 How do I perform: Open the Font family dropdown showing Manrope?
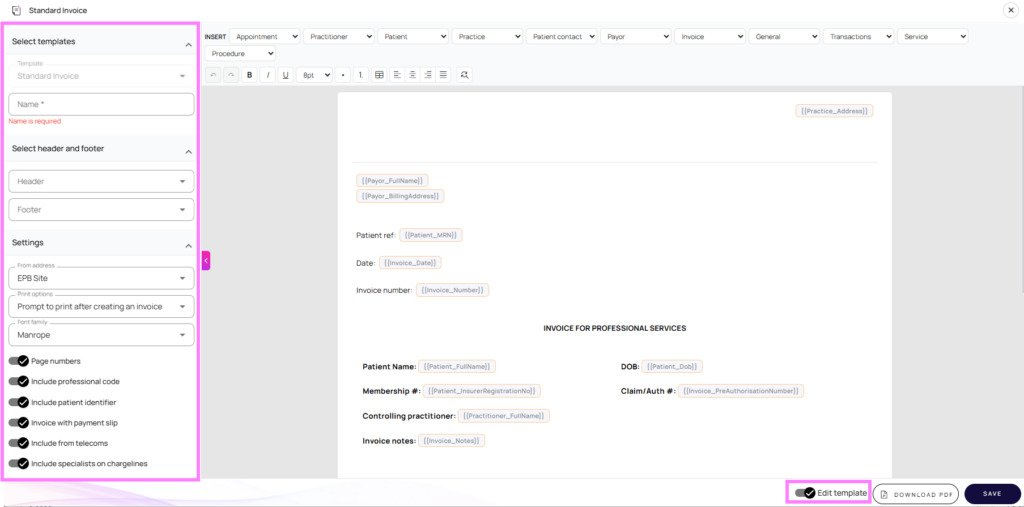click(101, 335)
